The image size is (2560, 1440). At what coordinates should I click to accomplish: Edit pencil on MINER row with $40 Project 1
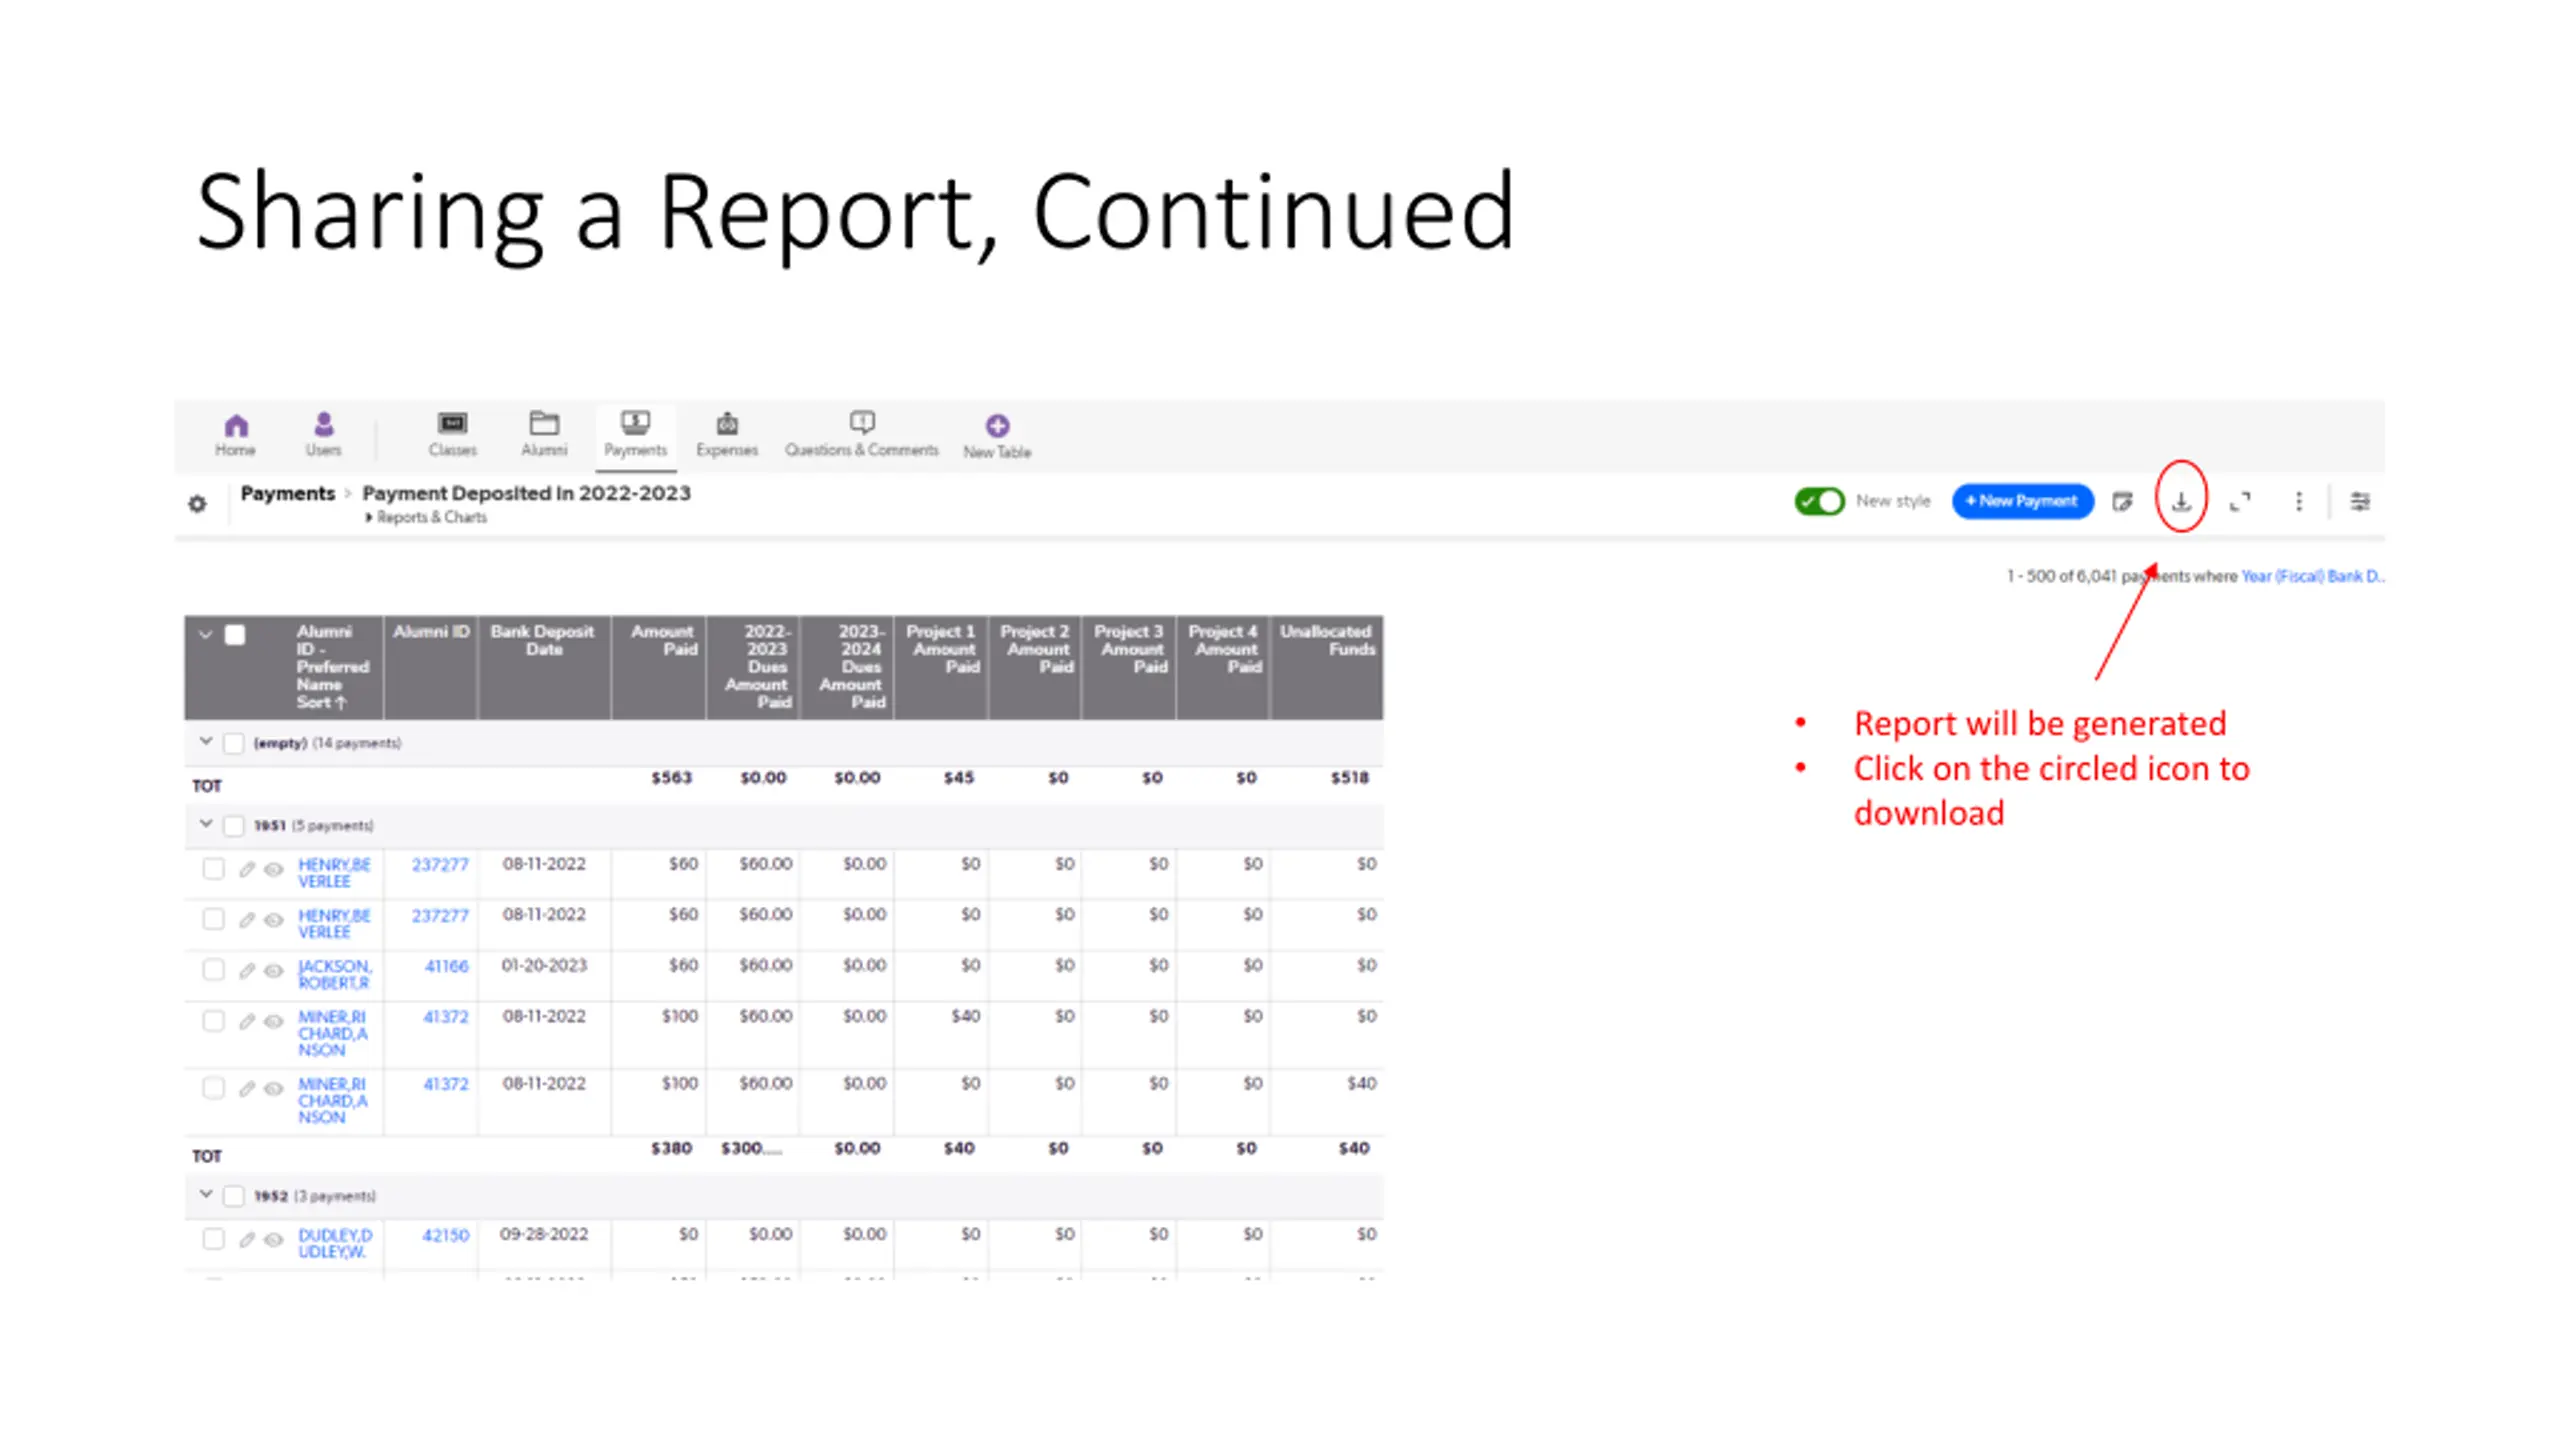[x=246, y=1022]
